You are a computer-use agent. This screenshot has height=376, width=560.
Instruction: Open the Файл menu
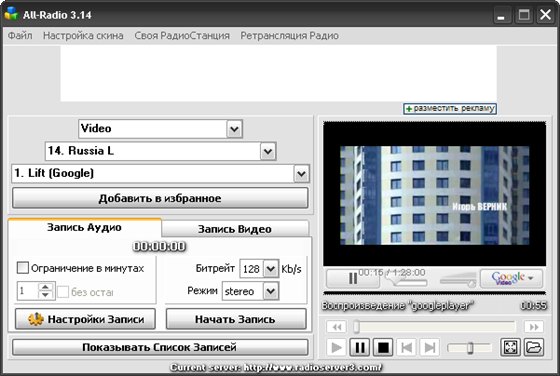pyautogui.click(x=20, y=36)
